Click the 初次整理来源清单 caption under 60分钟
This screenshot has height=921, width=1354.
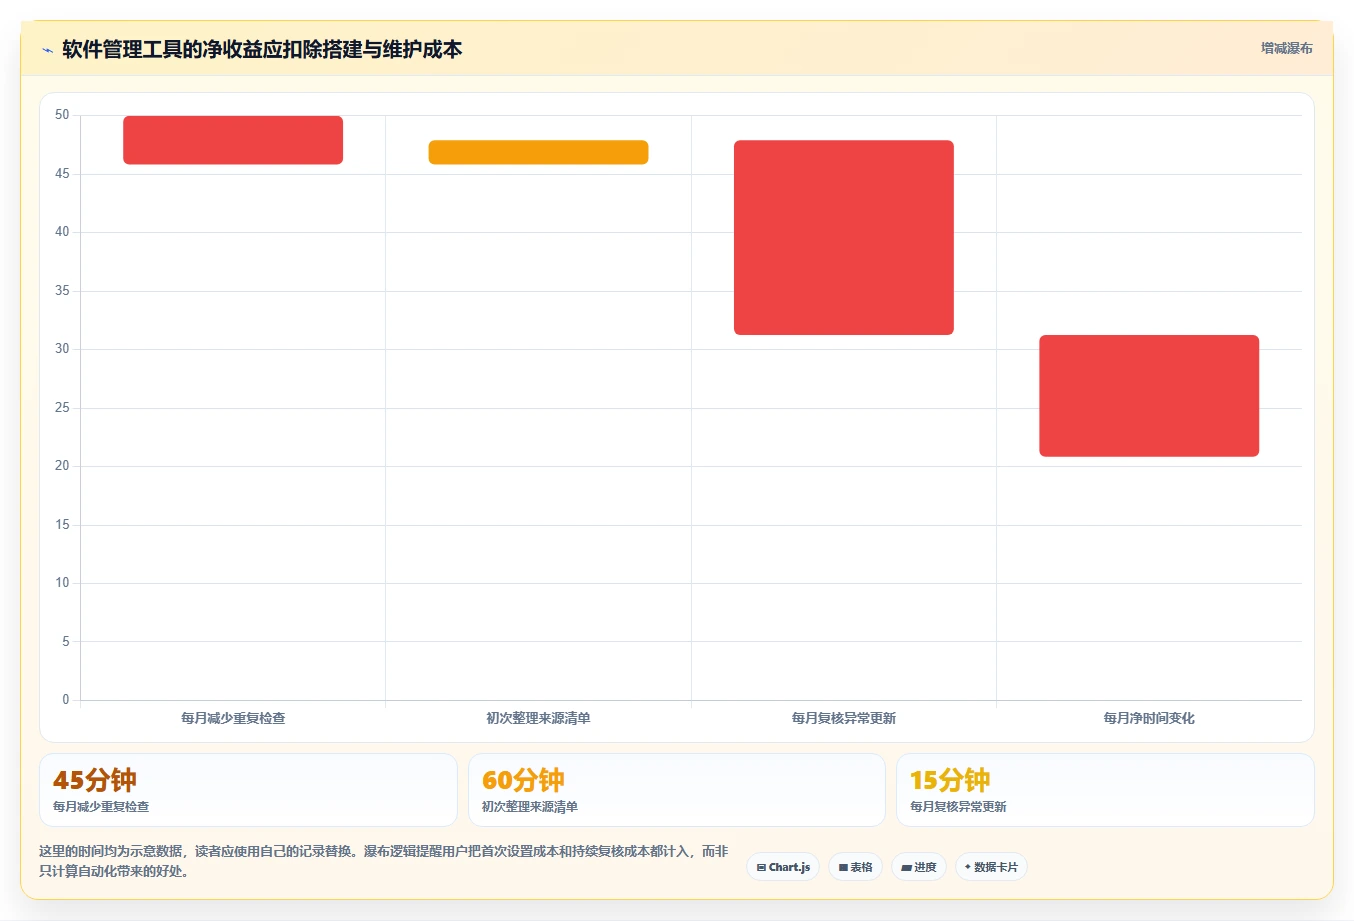click(x=530, y=806)
